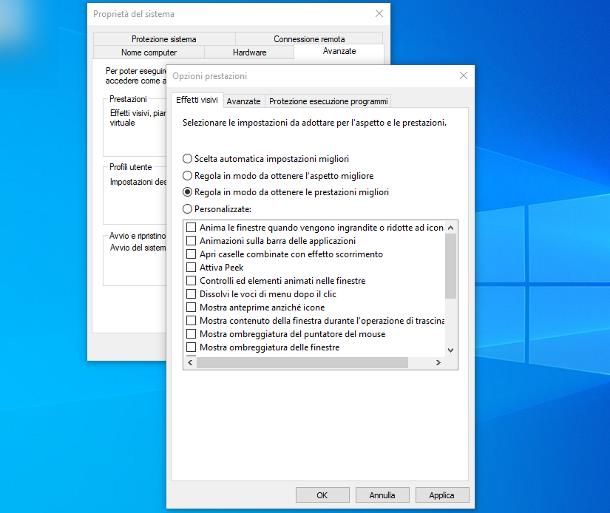610x513 pixels.
Task: Select 'Scelta automatica impostazioni migliori' radio button
Action: coord(188,159)
